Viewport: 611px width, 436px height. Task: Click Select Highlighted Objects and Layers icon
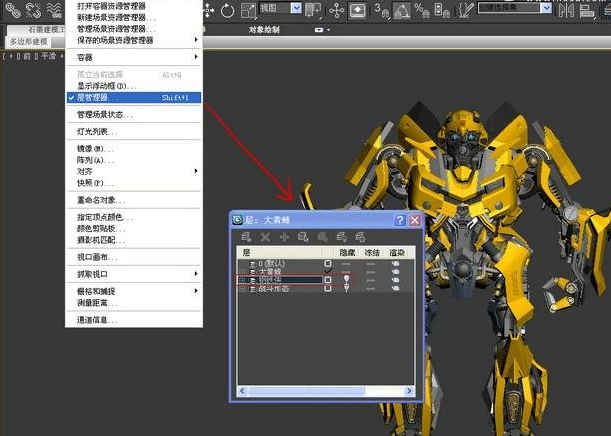tap(304, 237)
